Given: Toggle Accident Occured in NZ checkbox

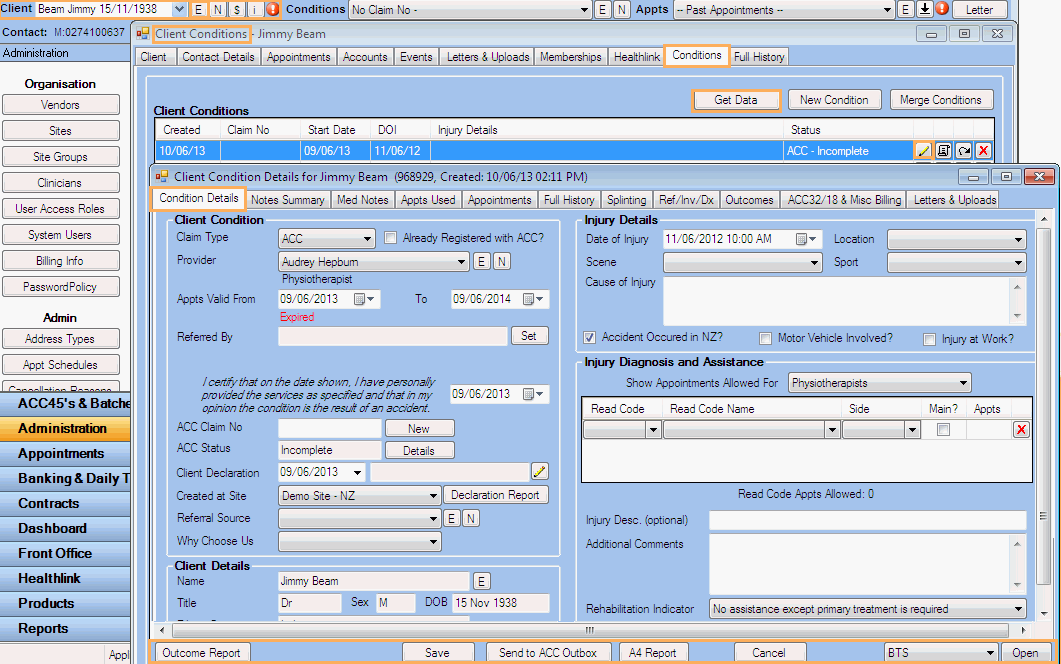Looking at the screenshot, I should point(591,338).
